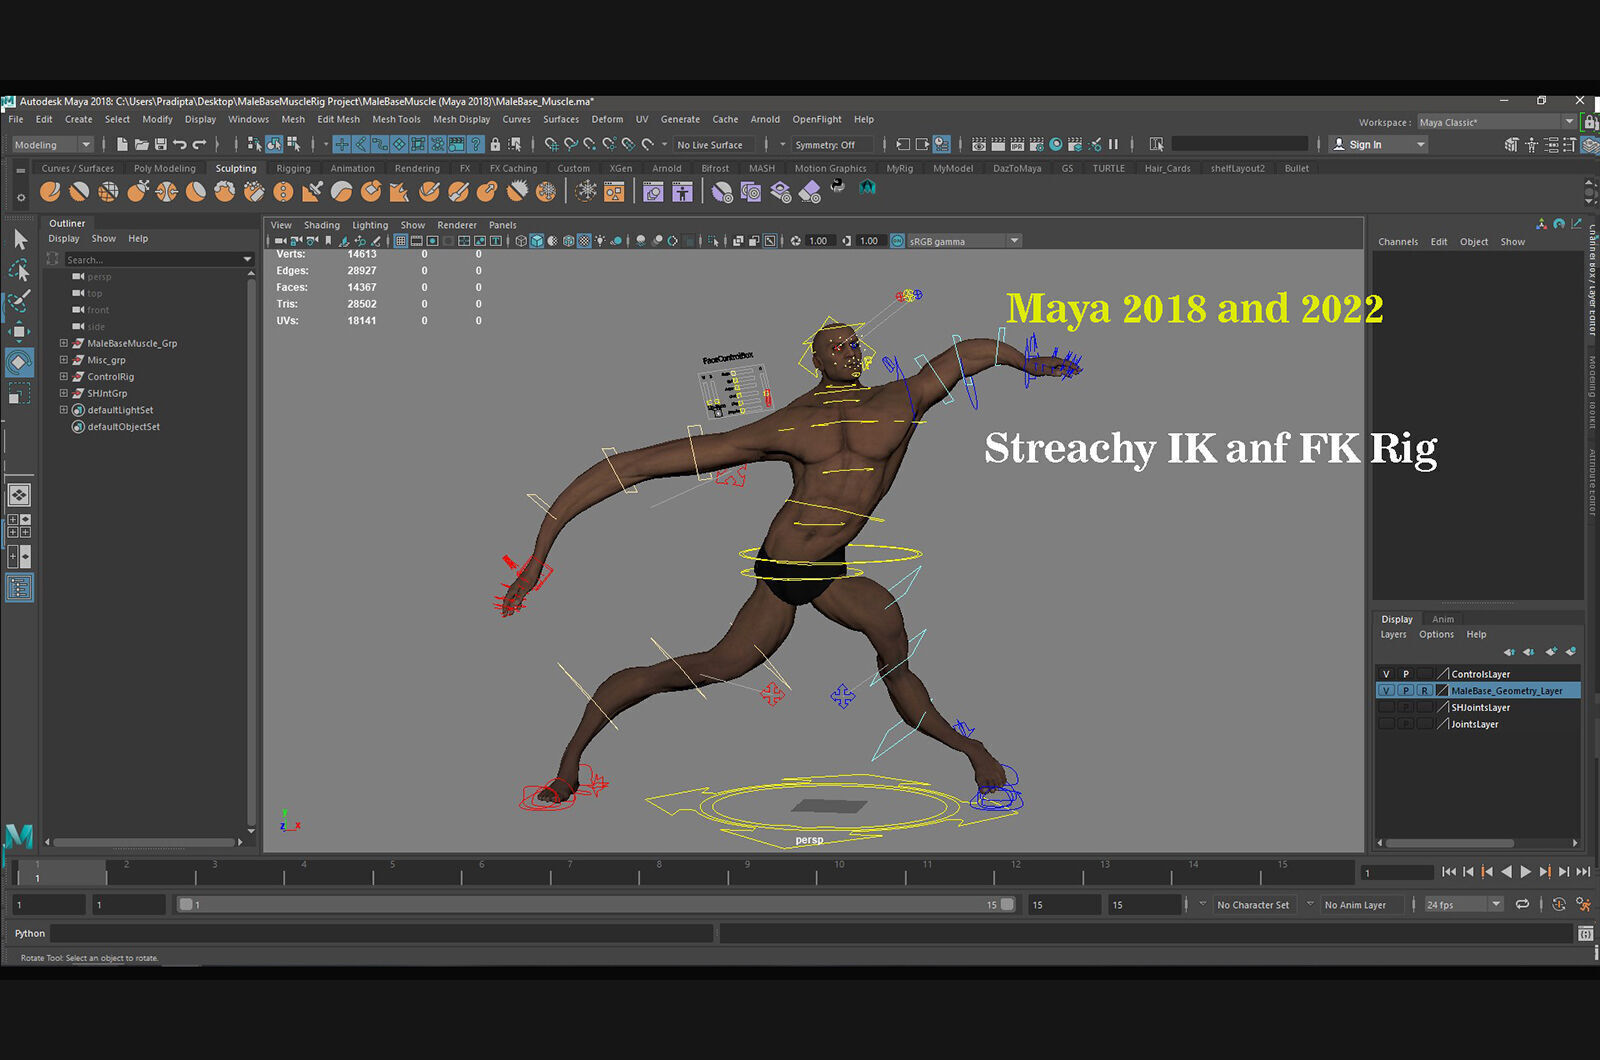Choose the Lasso select tool
The image size is (1600, 1060).
[19, 270]
